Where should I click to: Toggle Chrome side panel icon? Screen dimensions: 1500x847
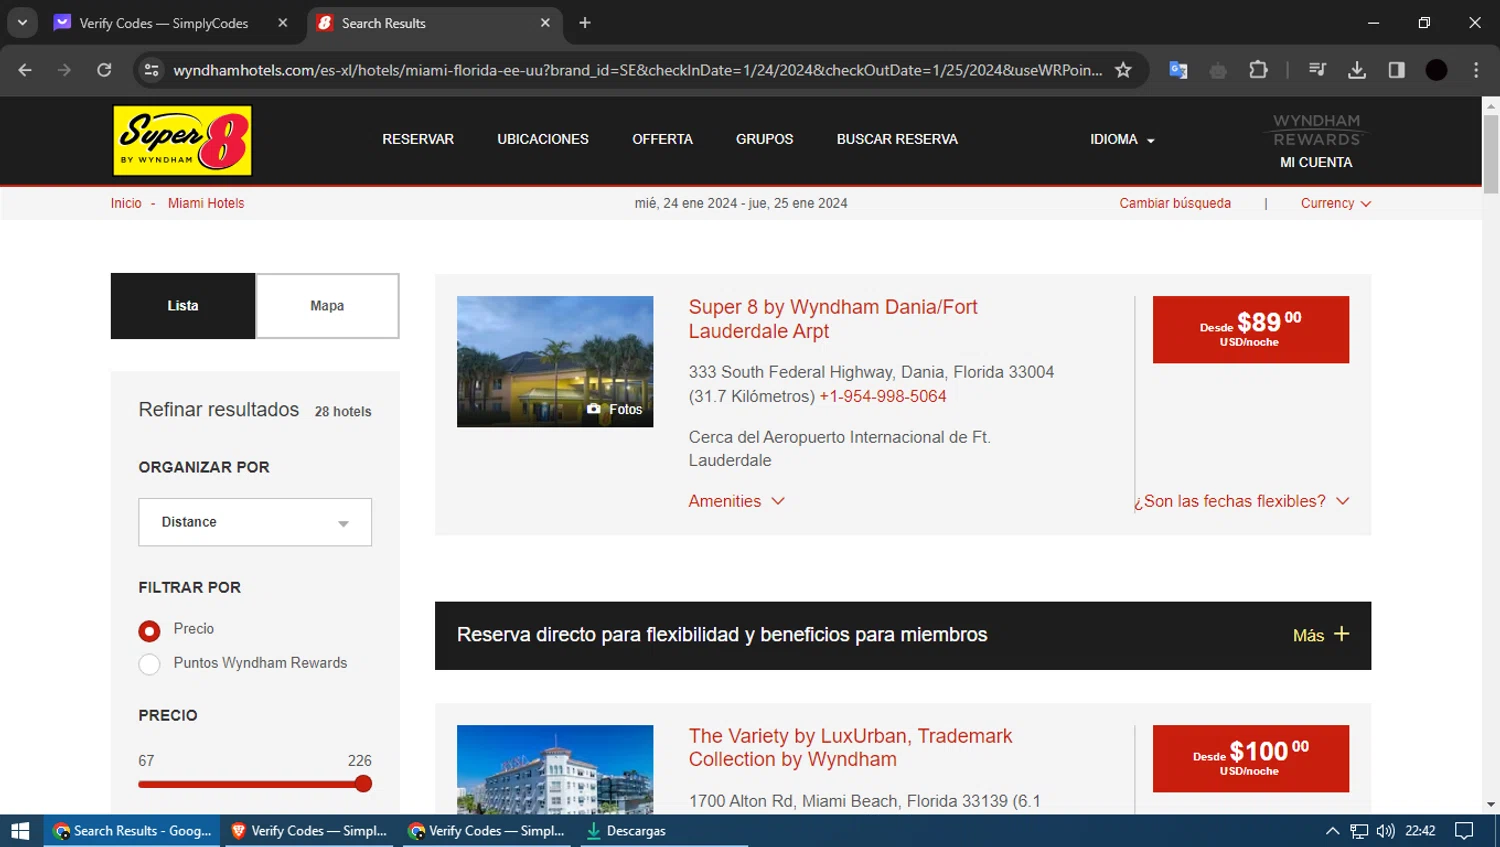pyautogui.click(x=1397, y=70)
